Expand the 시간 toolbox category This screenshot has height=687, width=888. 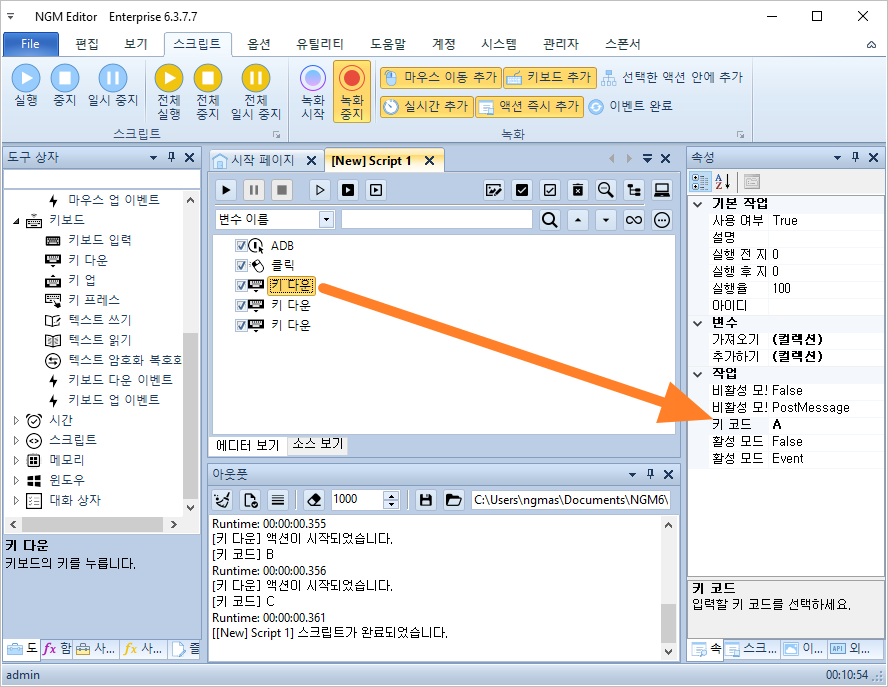[16, 420]
